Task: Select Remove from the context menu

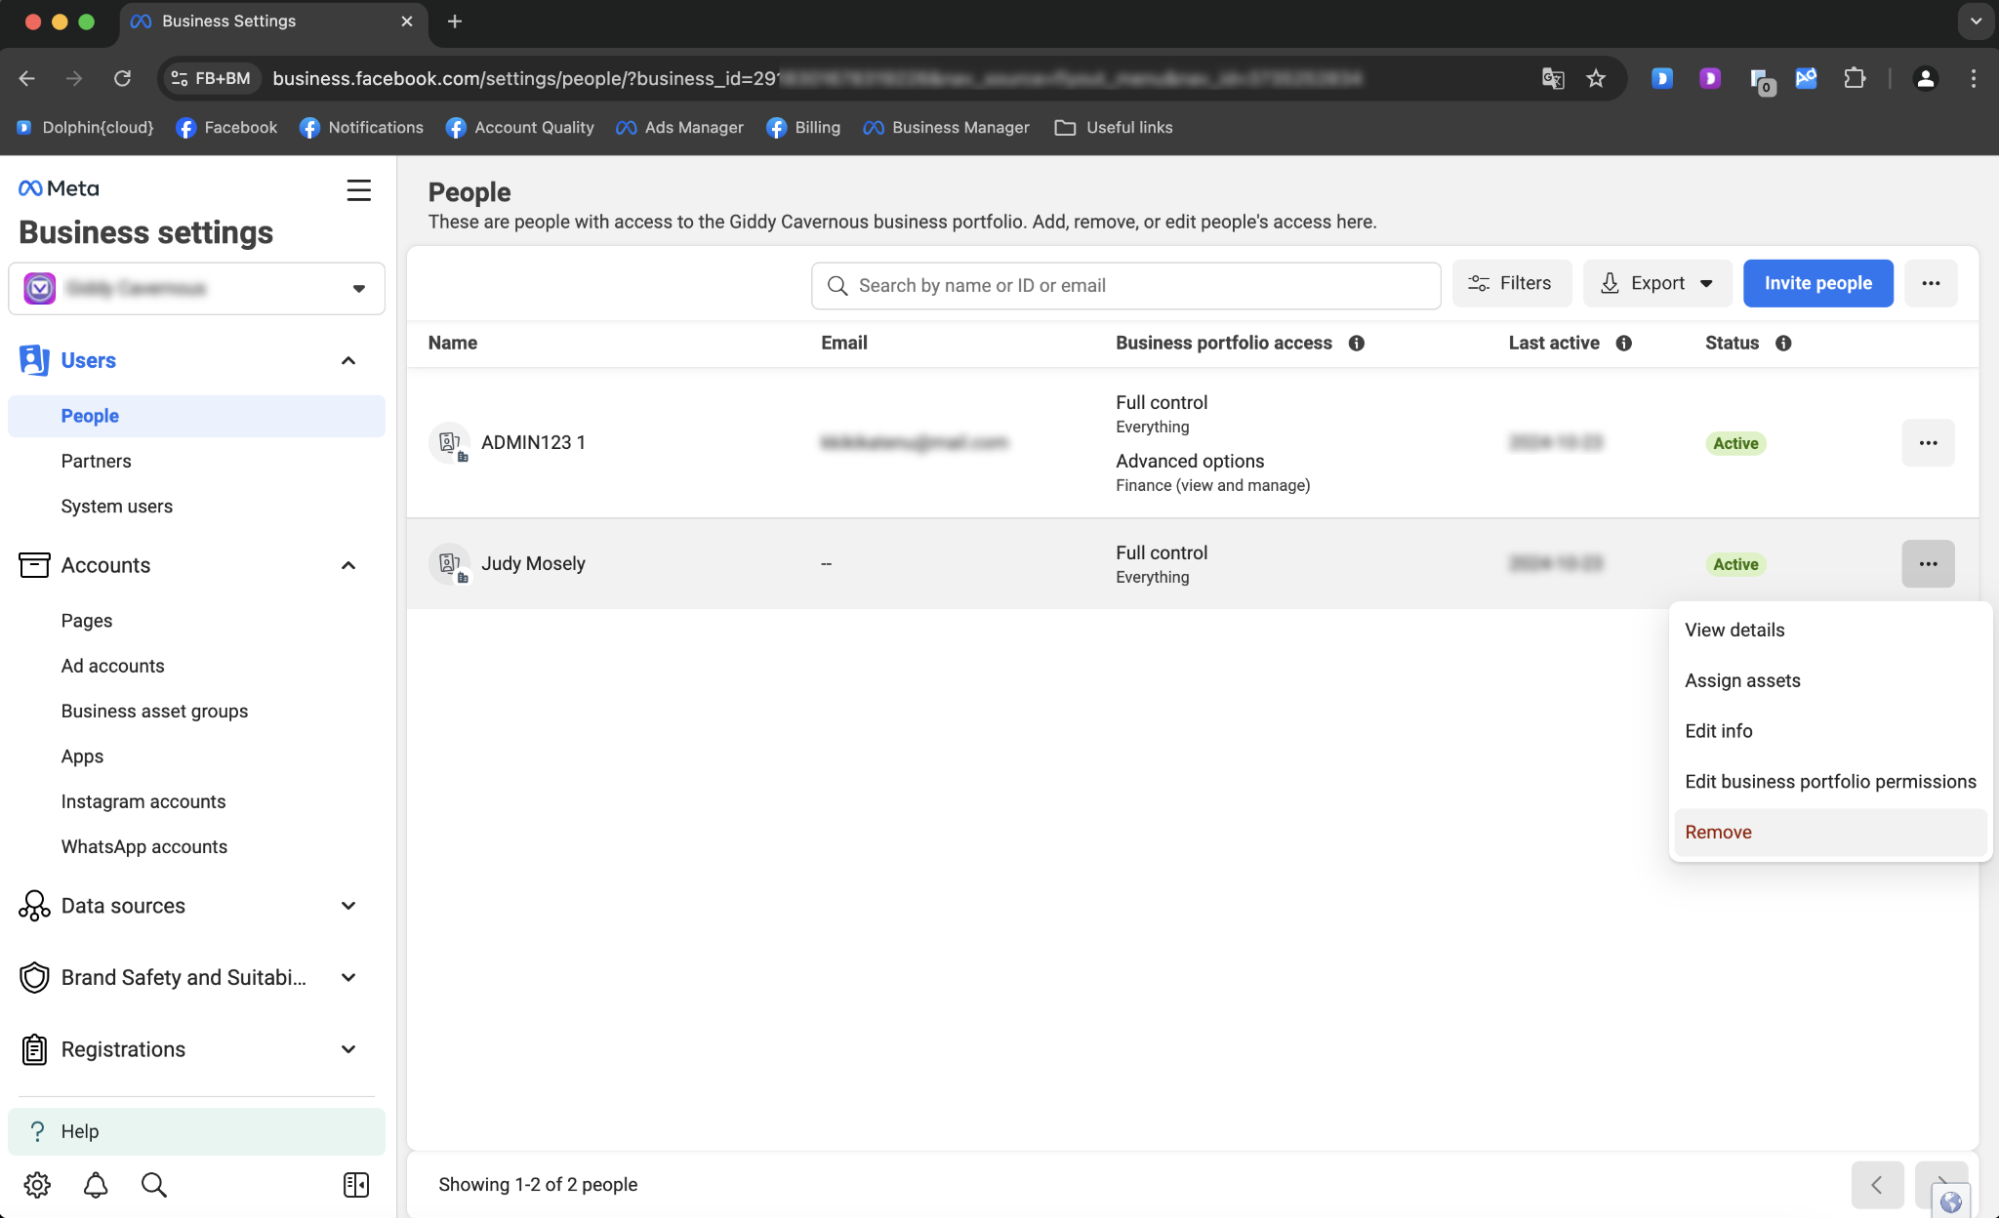Action: point(1718,832)
